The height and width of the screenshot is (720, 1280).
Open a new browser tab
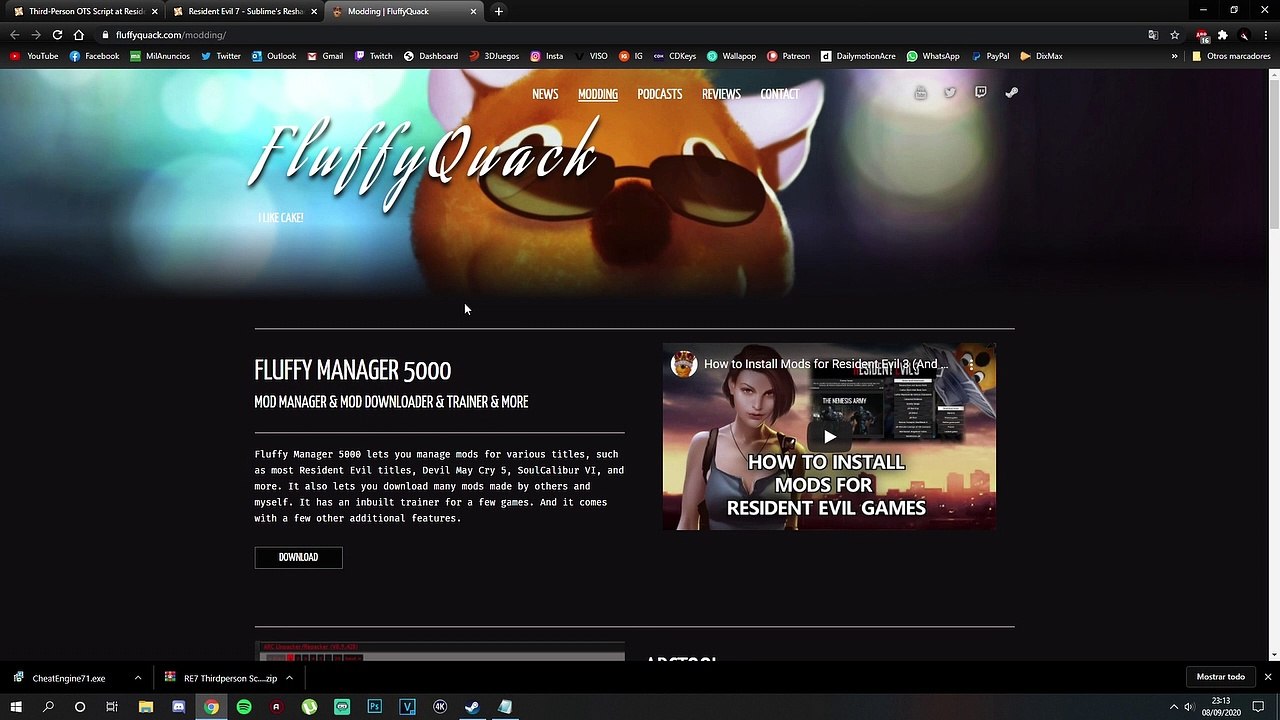(x=498, y=11)
